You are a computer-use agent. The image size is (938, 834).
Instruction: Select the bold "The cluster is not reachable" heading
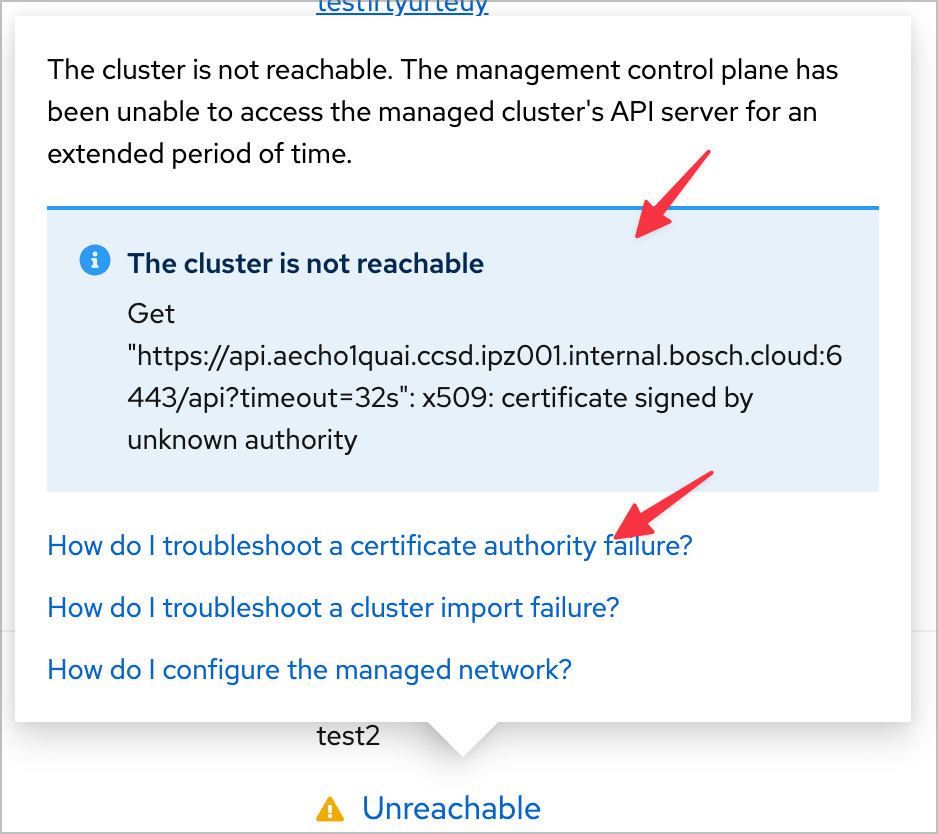(x=305, y=263)
